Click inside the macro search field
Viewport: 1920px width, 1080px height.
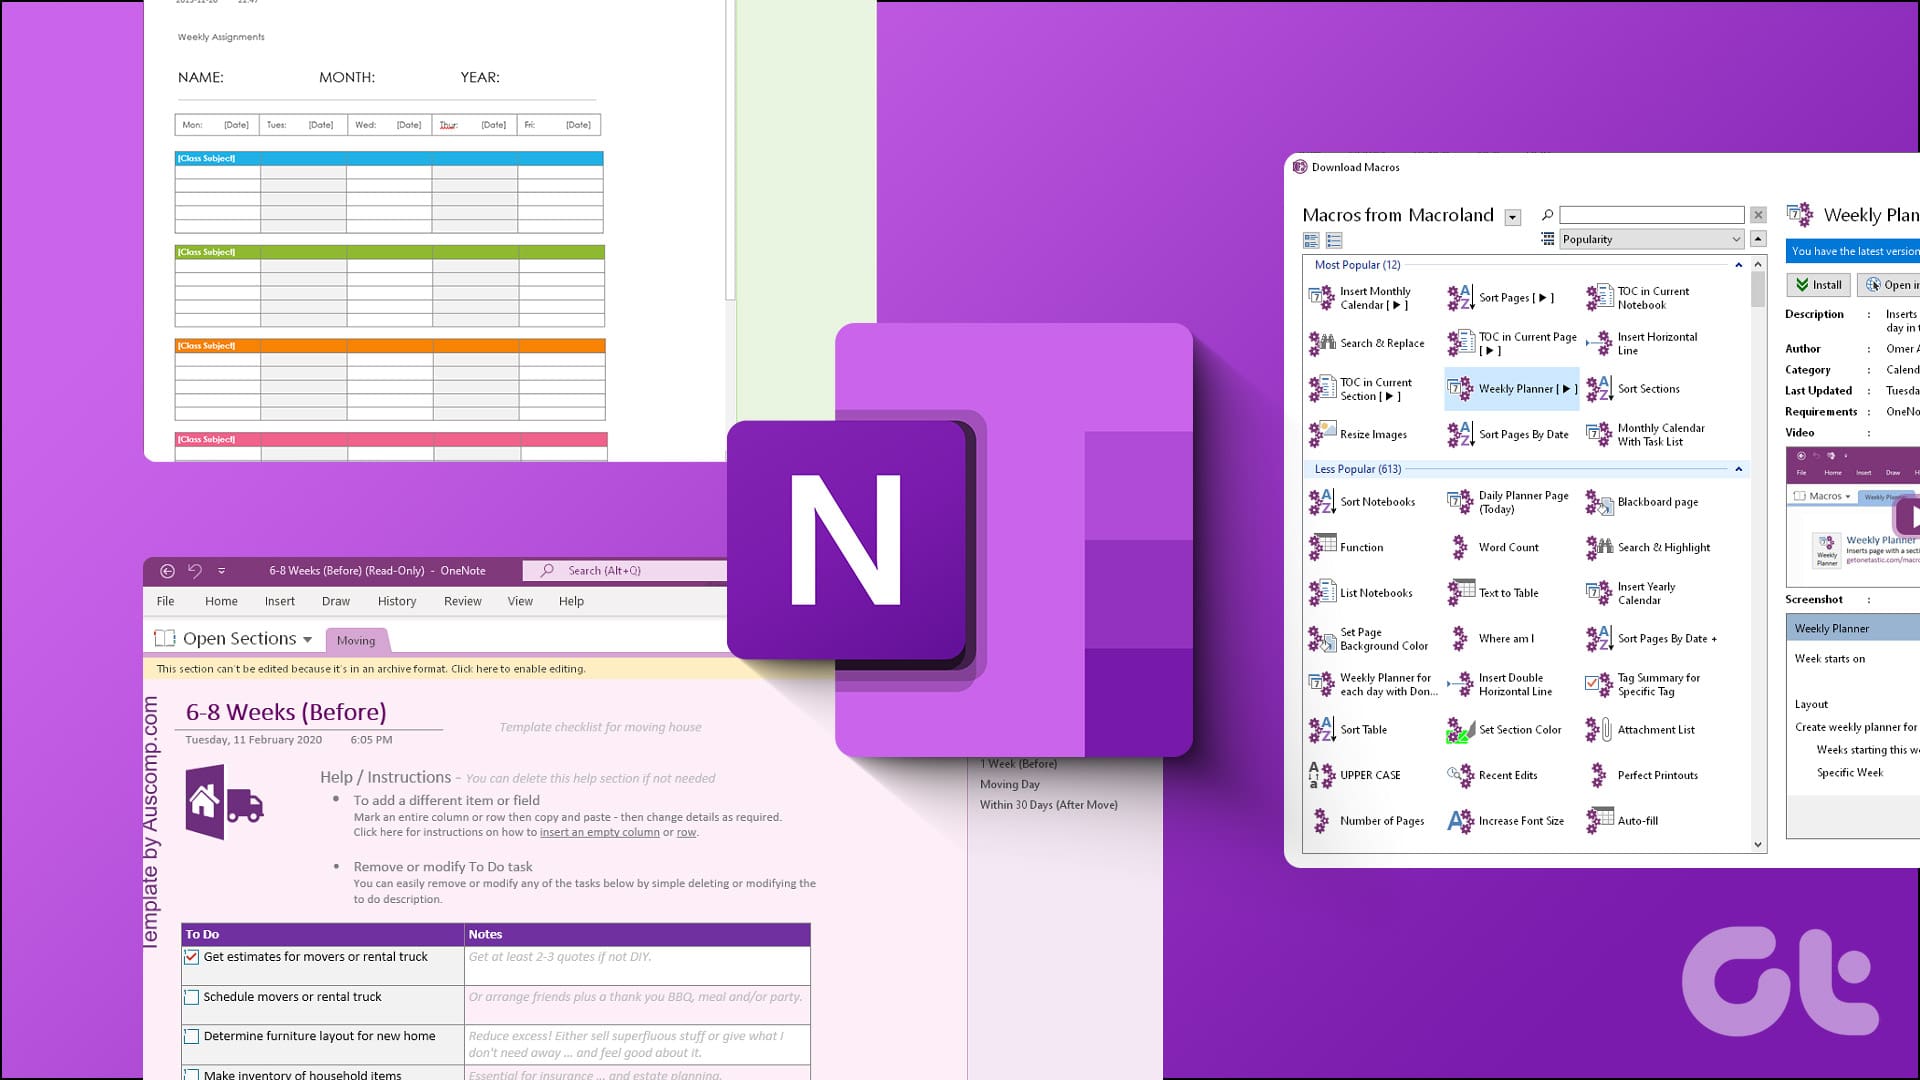click(1650, 214)
